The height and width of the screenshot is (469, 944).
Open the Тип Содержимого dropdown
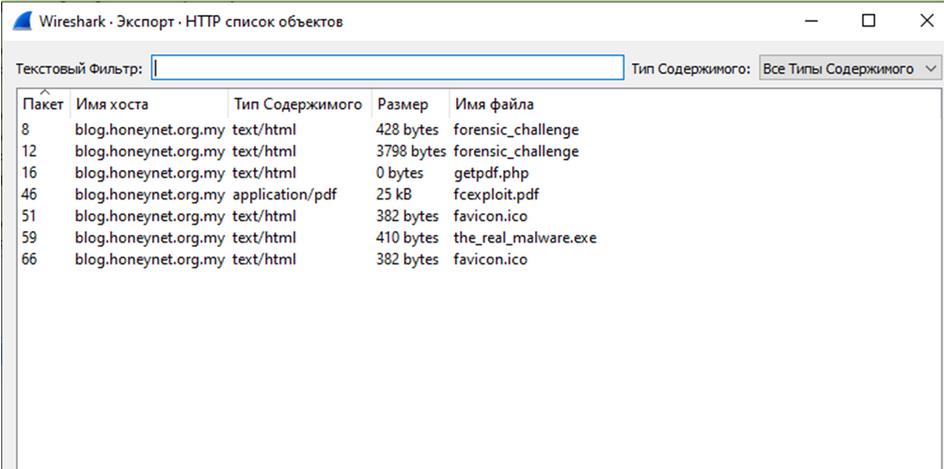pyautogui.click(x=849, y=68)
